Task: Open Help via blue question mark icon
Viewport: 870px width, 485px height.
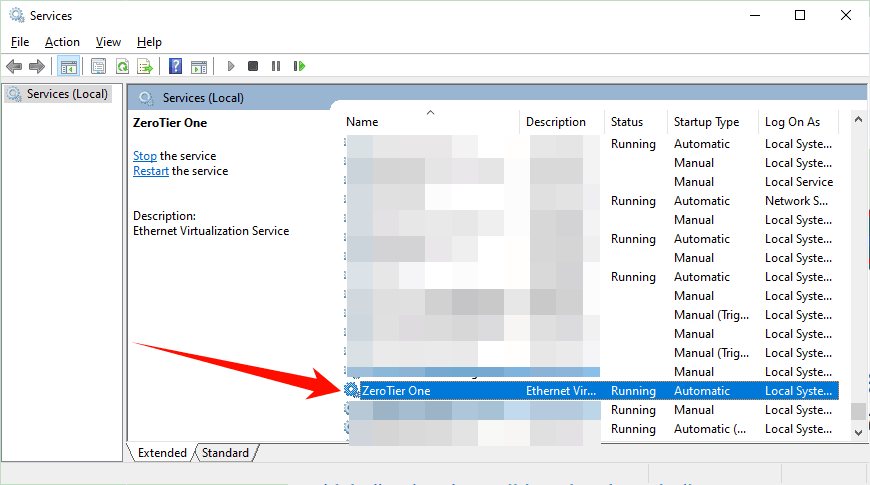Action: coord(175,66)
